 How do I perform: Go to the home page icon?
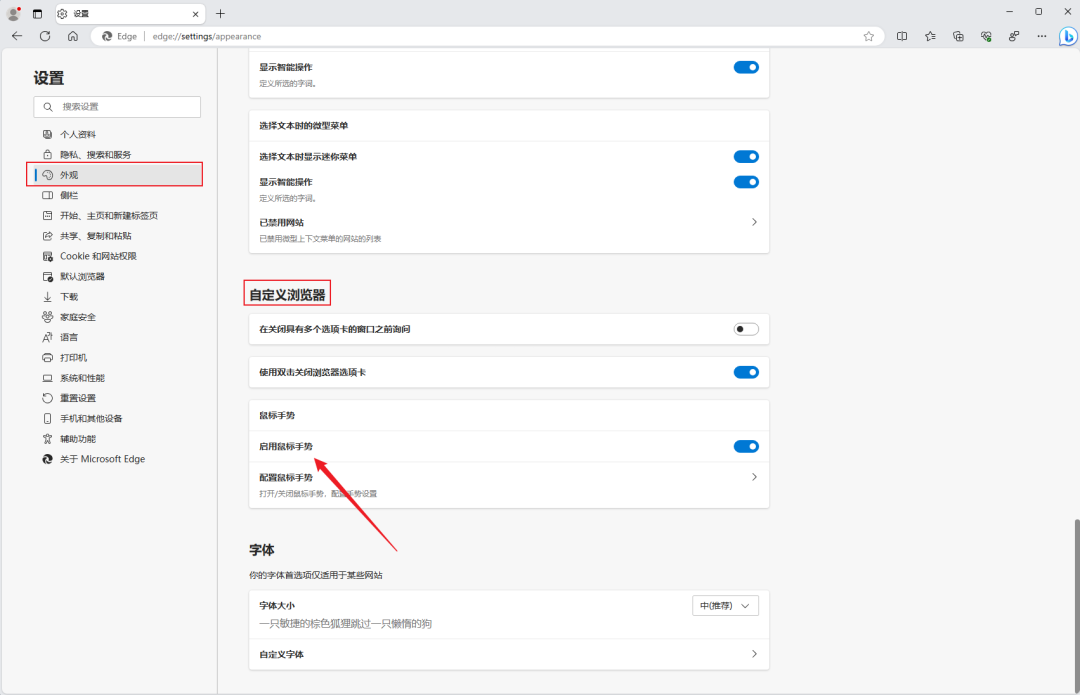point(72,36)
